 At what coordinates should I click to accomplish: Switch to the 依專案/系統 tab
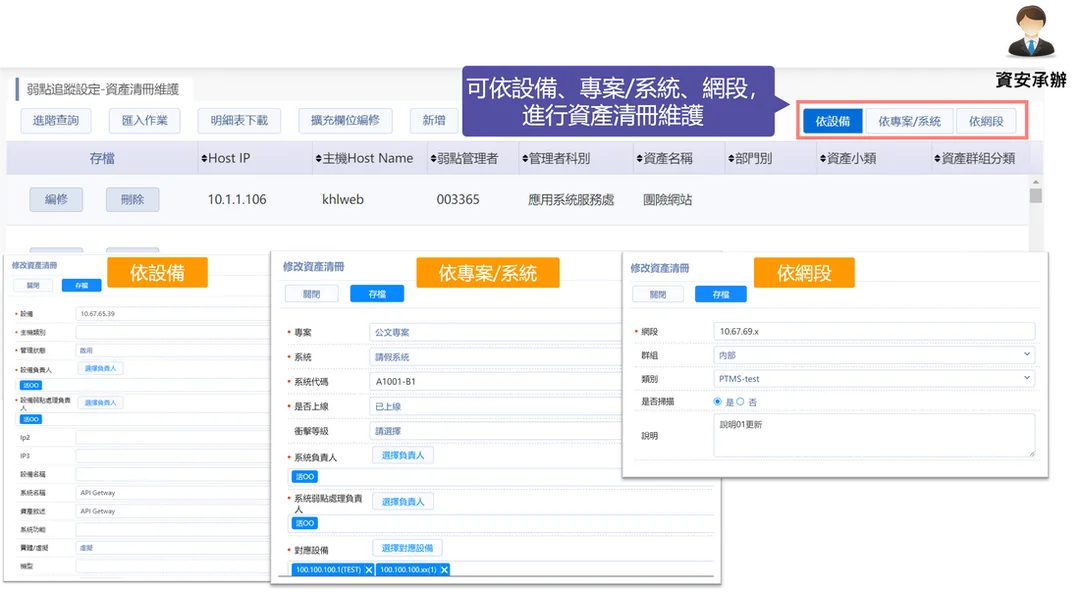909,121
